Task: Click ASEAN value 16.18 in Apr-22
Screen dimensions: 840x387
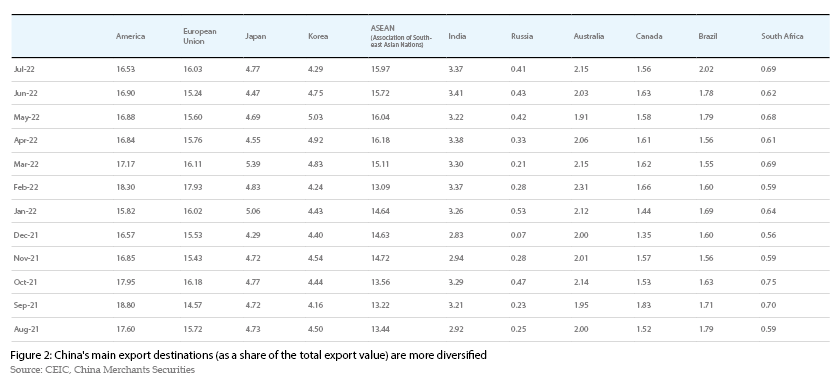Action: tap(380, 140)
